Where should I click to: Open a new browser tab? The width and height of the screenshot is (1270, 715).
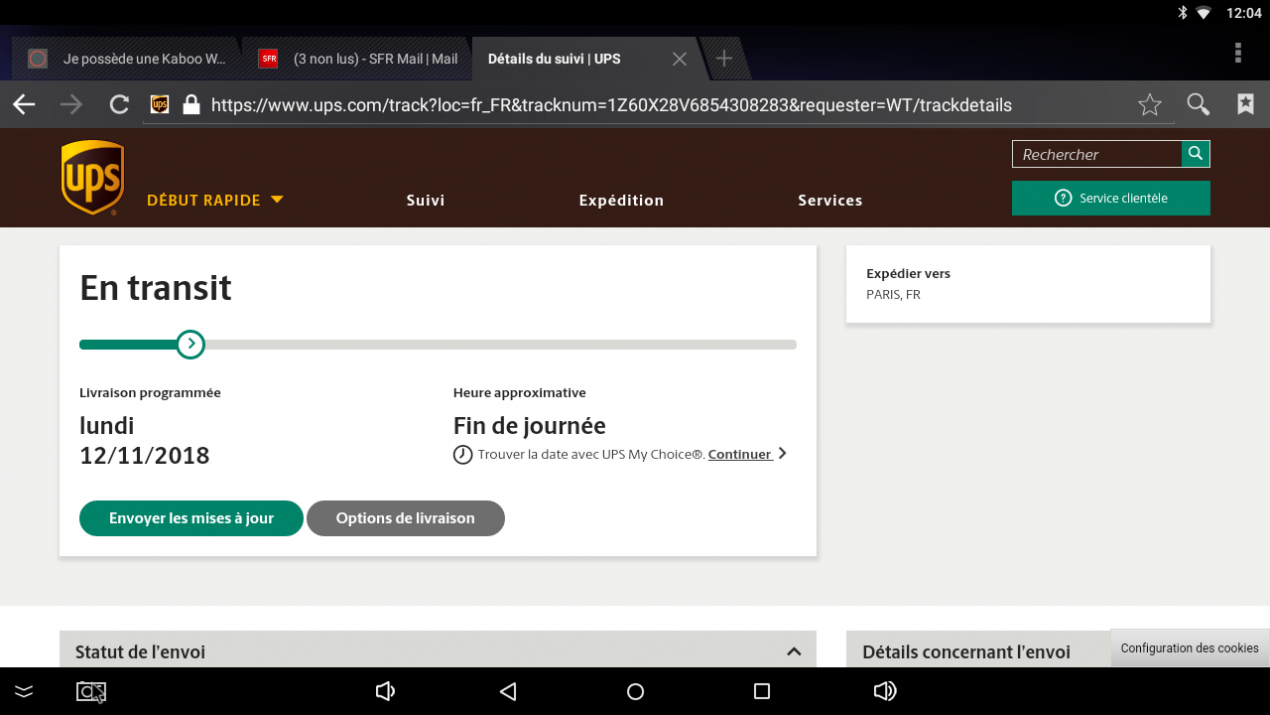724,59
